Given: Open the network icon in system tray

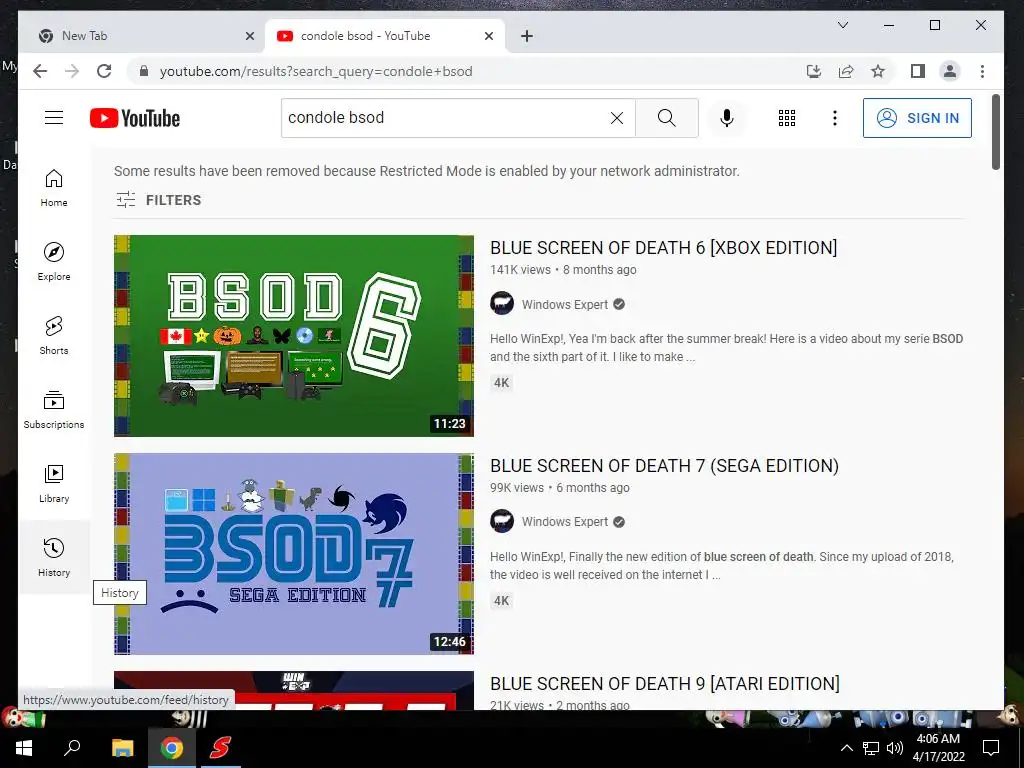Looking at the screenshot, I should click(x=871, y=748).
